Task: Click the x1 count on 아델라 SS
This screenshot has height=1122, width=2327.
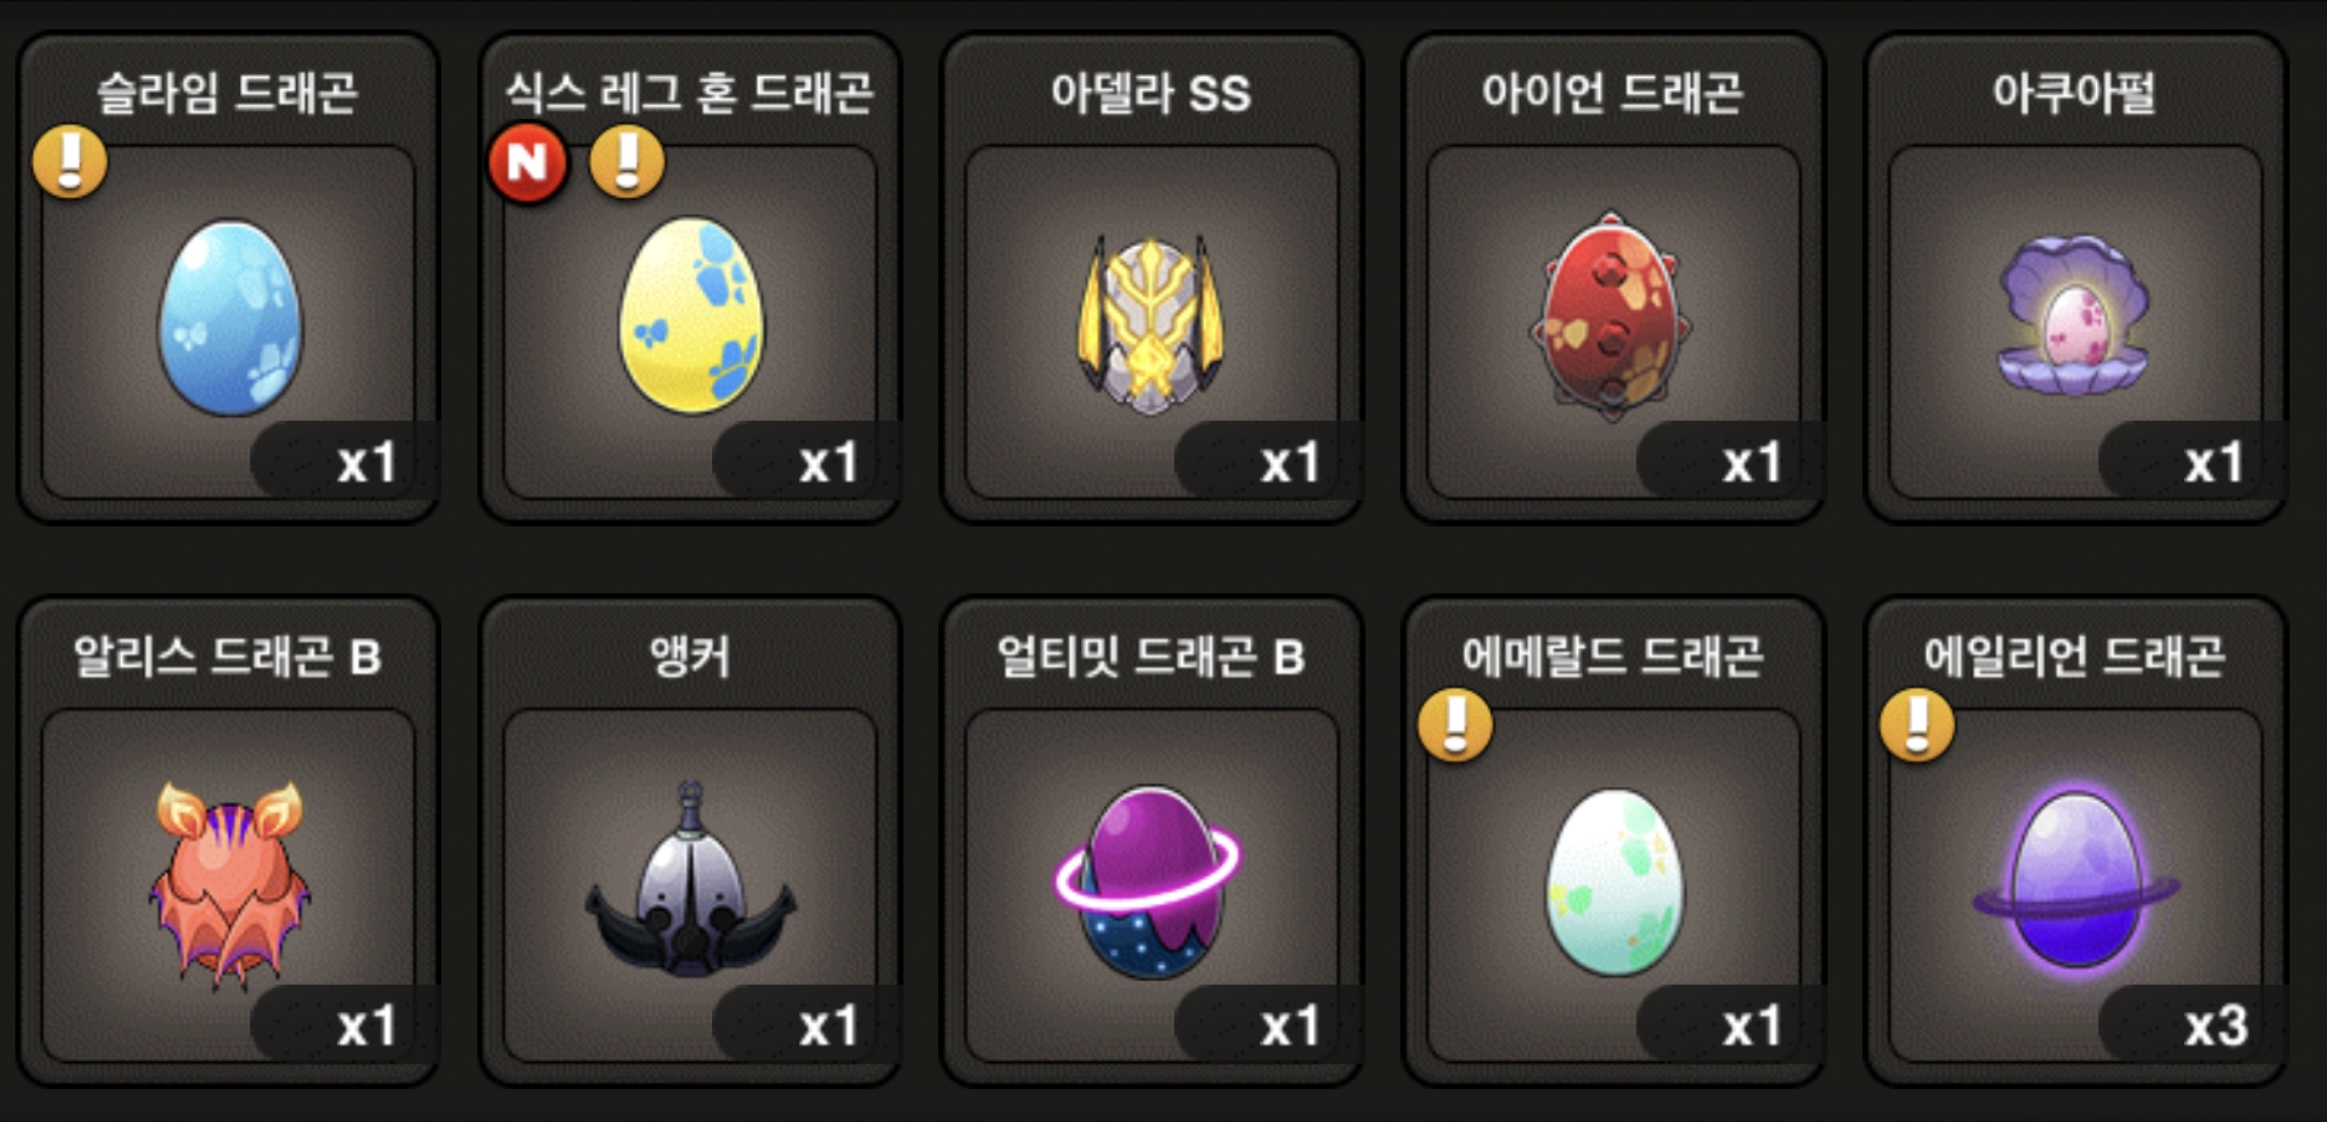Action: 1290,463
